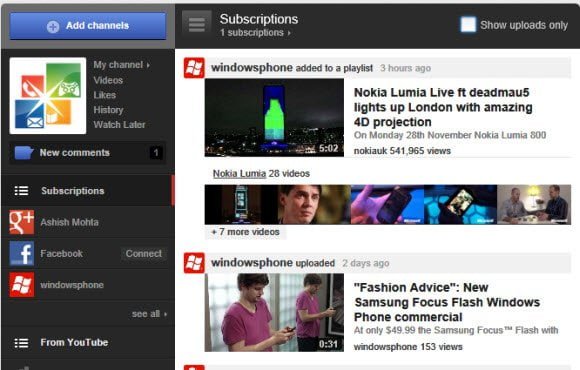The width and height of the screenshot is (580, 370).
Task: Select the Subscriptions sidebar section
Action: 88,191
